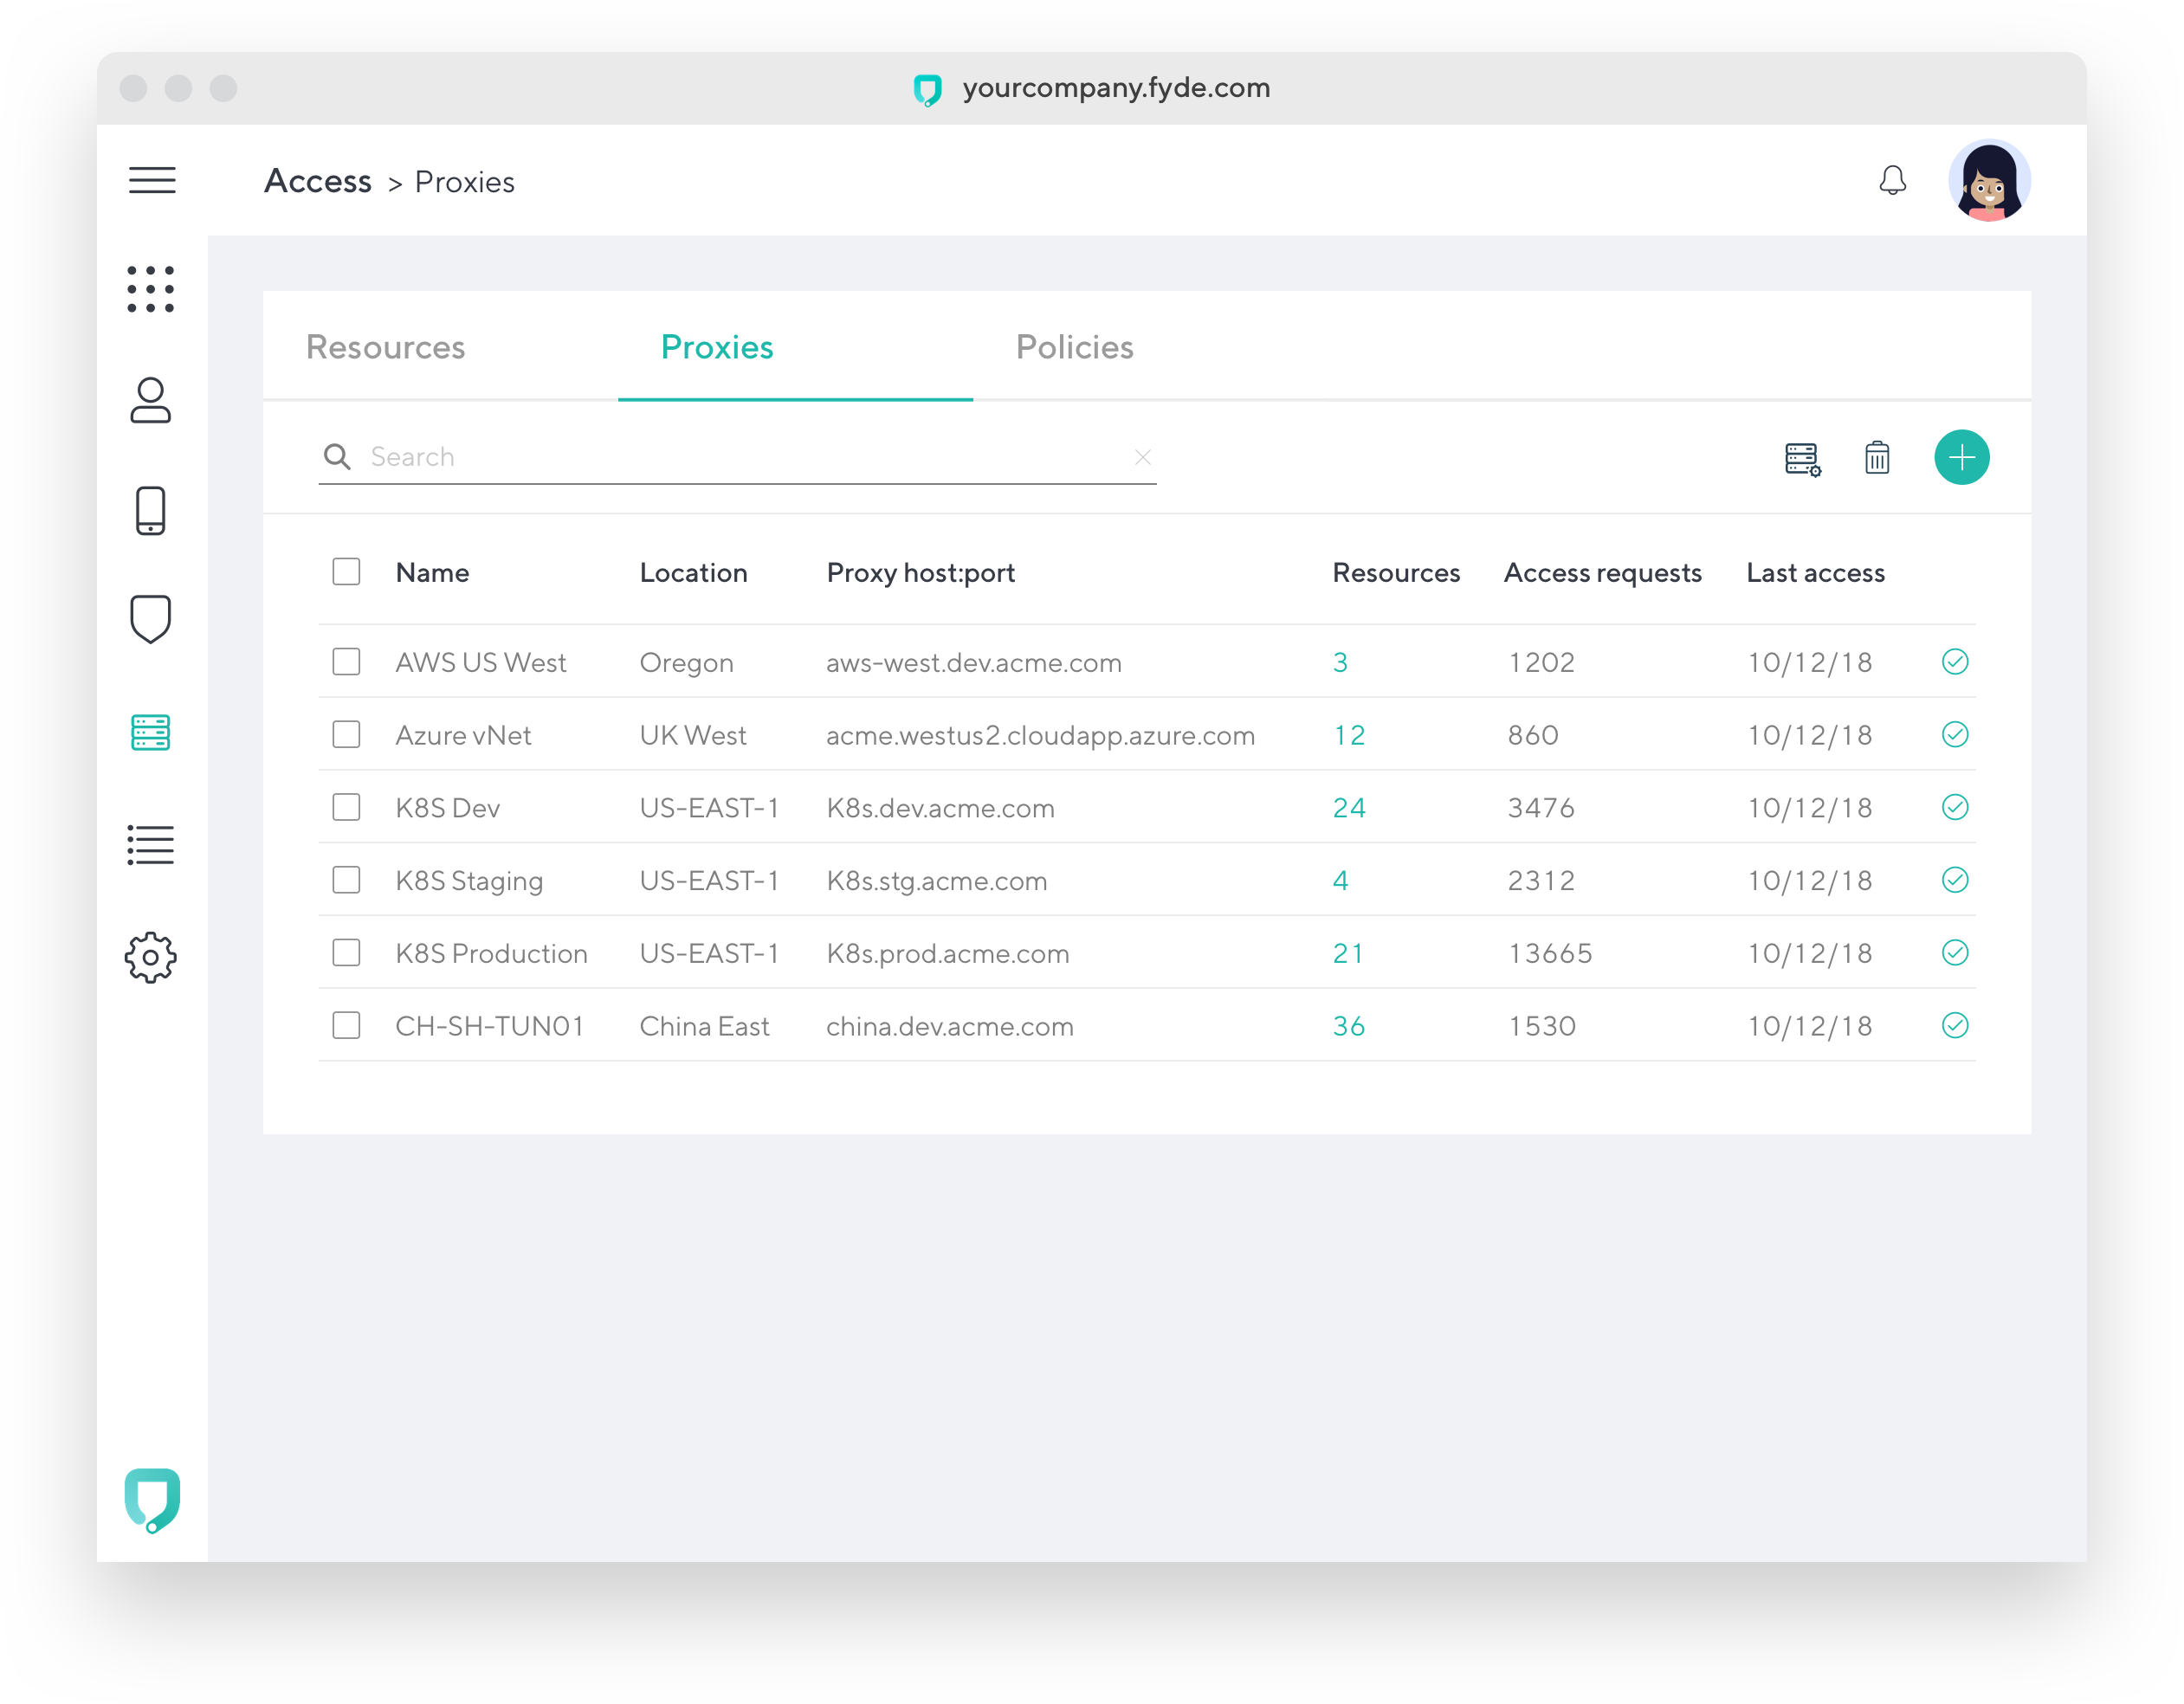Click status check icon for K8S Dev

[1955, 807]
